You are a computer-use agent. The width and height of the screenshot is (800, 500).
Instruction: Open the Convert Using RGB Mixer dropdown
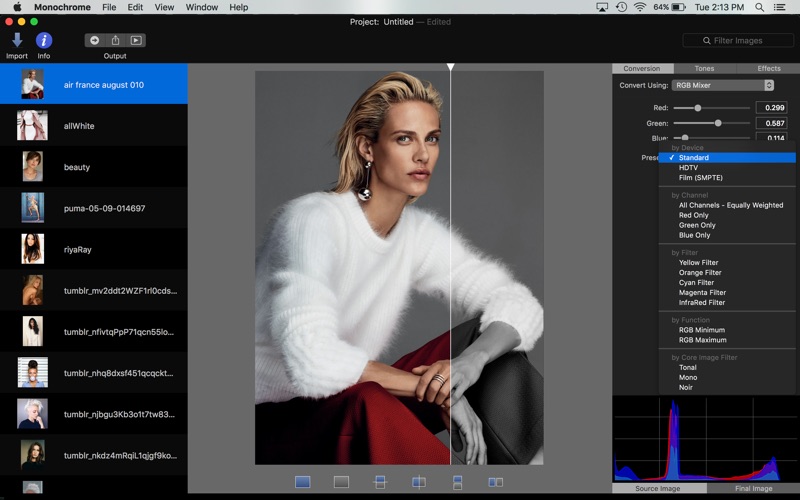723,85
